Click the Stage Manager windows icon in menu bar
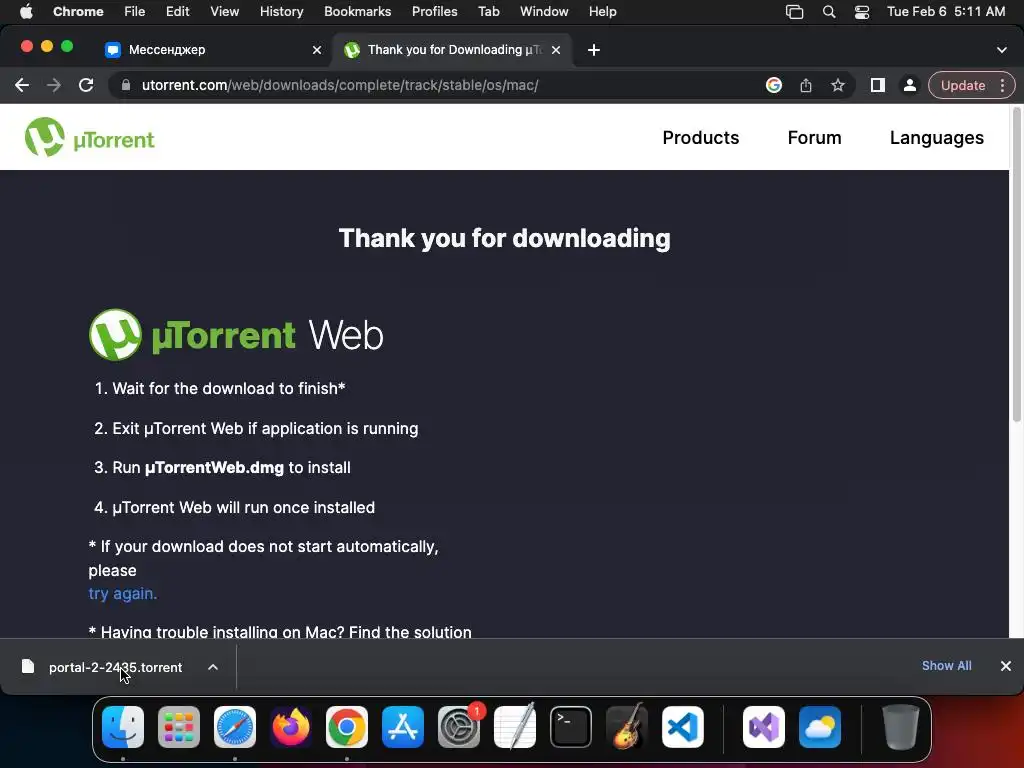Image resolution: width=1024 pixels, height=768 pixels. point(794,12)
